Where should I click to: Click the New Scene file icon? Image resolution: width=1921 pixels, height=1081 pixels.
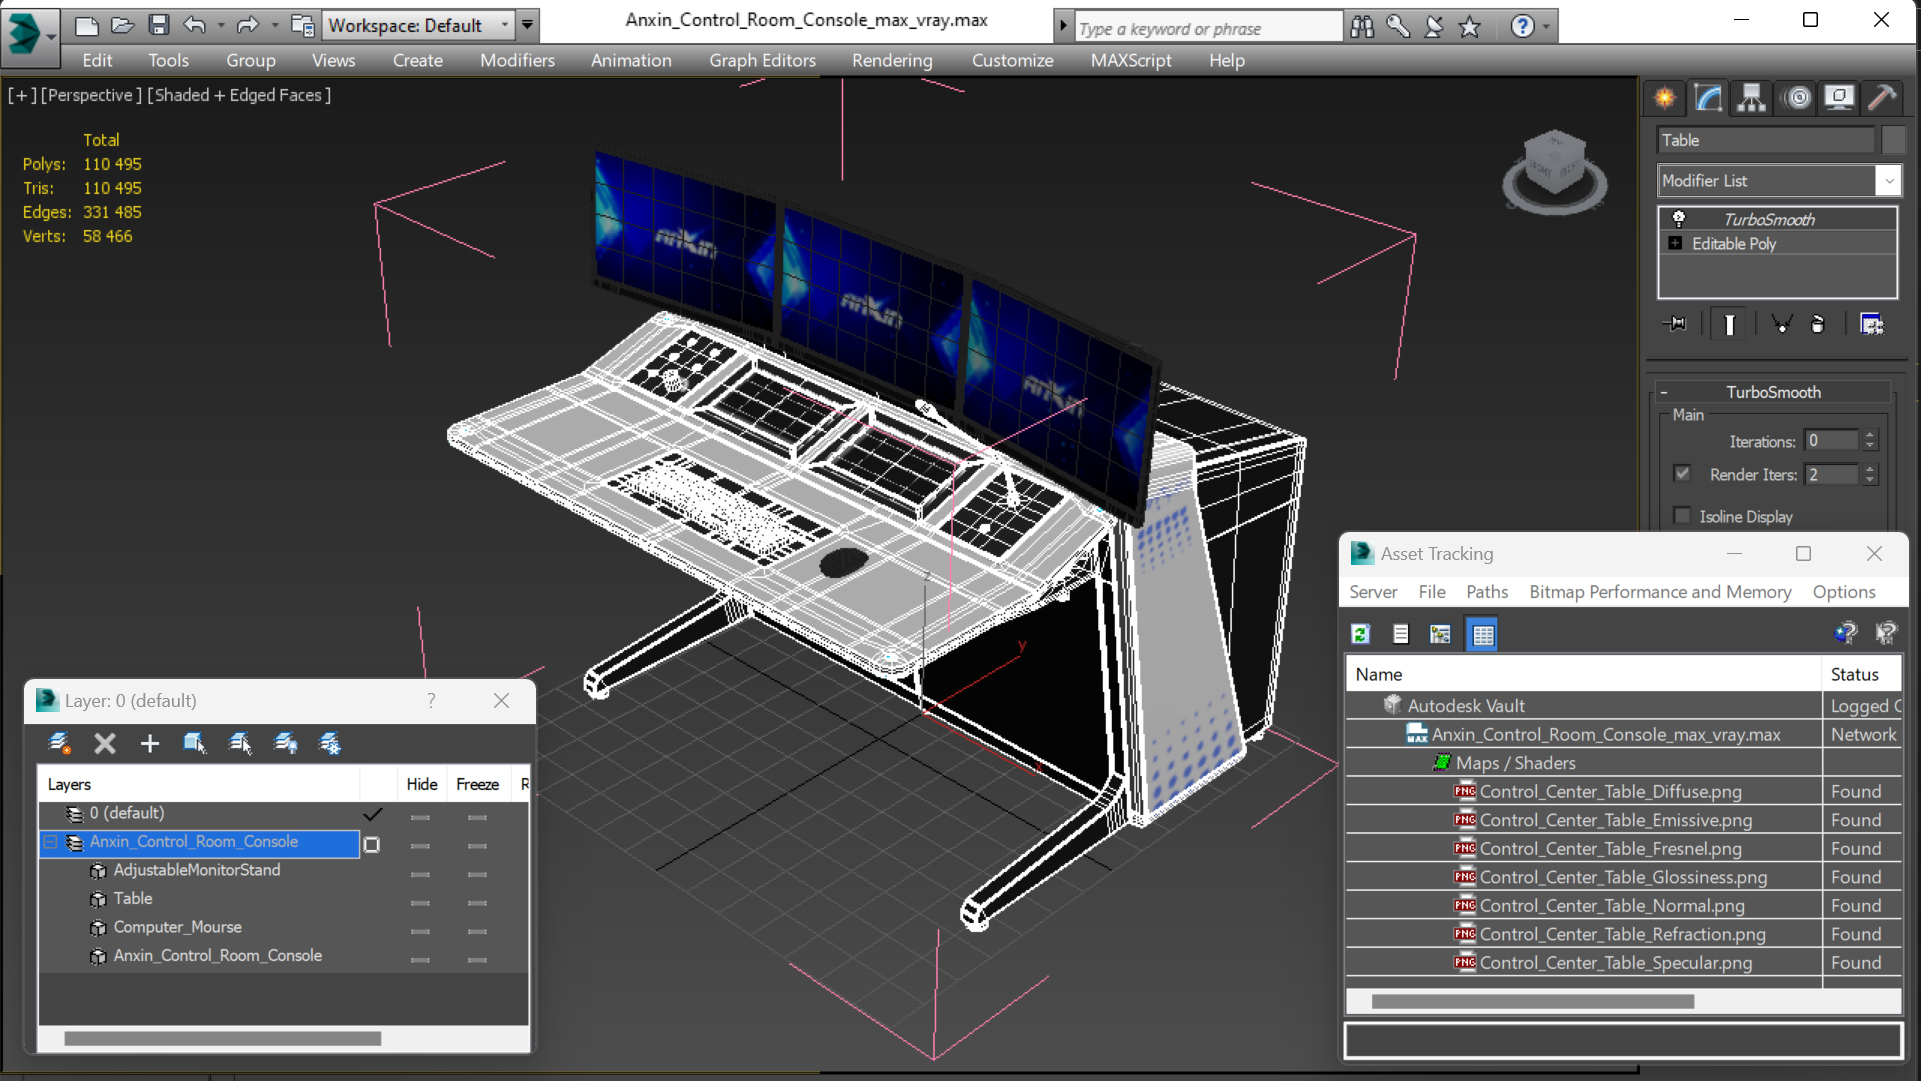[87, 25]
